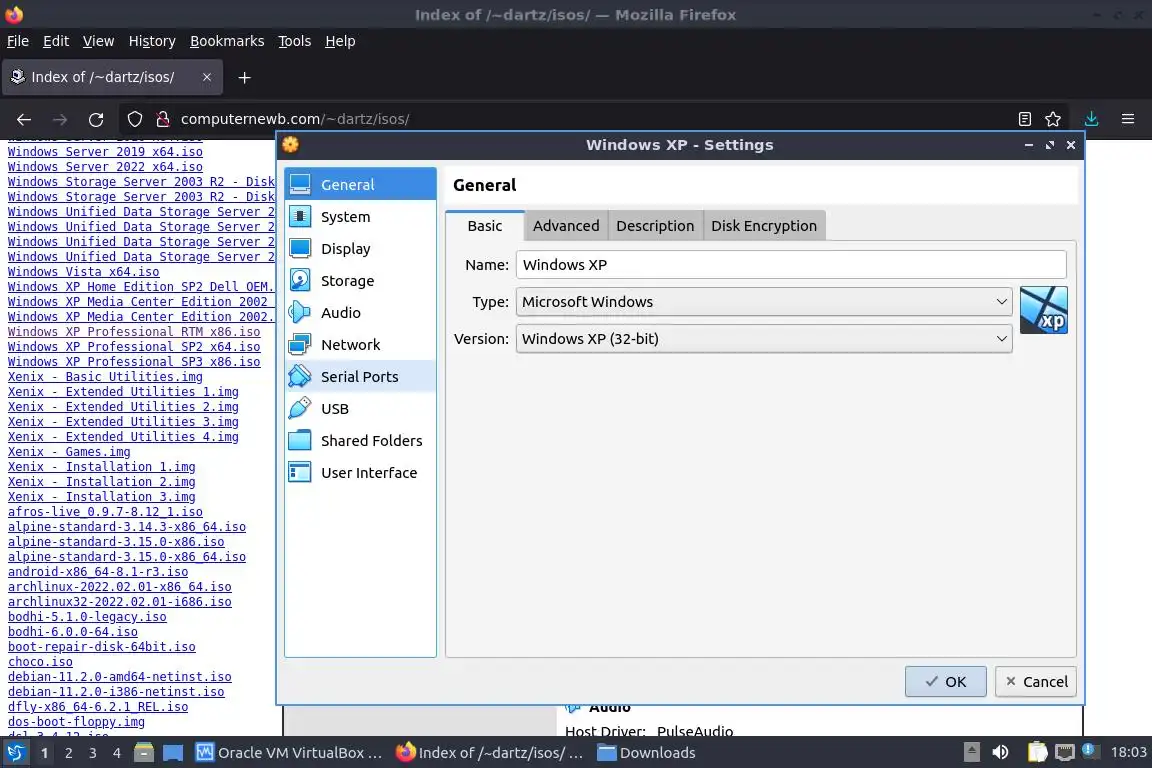
Task: Open alpine-standard-3.15.0-x86.iso link
Action: [116, 542]
